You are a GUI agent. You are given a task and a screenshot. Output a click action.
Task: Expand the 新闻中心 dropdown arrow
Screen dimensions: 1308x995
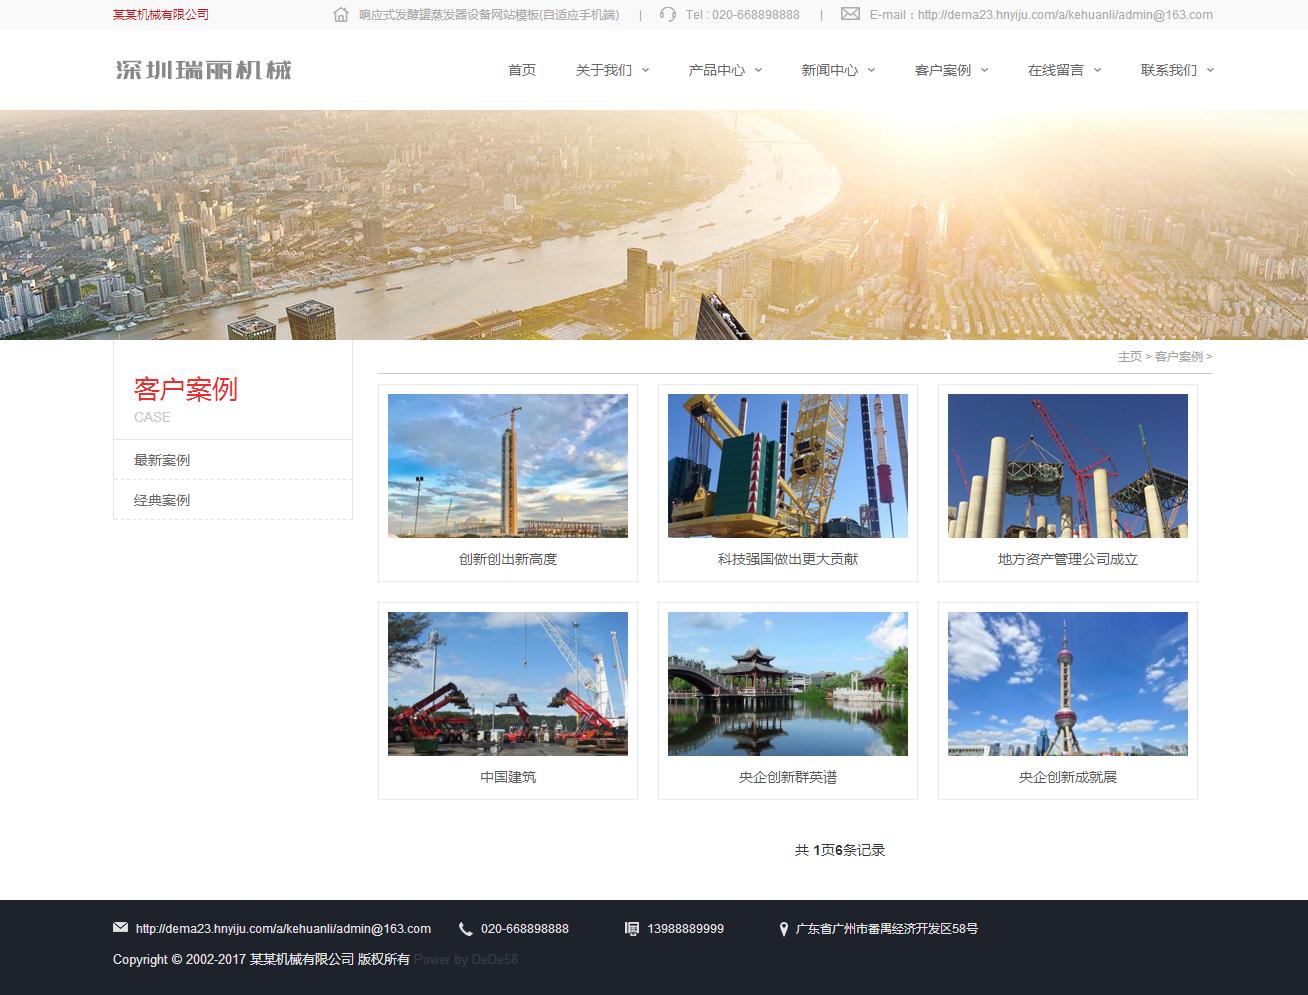[x=871, y=70]
